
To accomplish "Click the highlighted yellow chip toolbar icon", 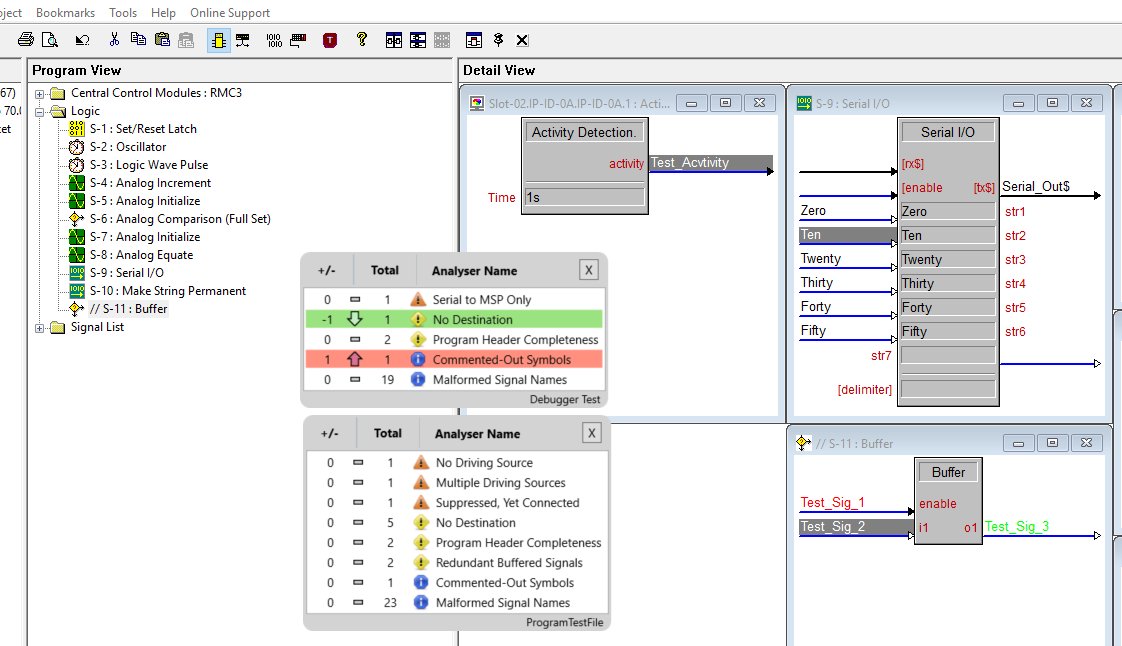I will pos(219,40).
